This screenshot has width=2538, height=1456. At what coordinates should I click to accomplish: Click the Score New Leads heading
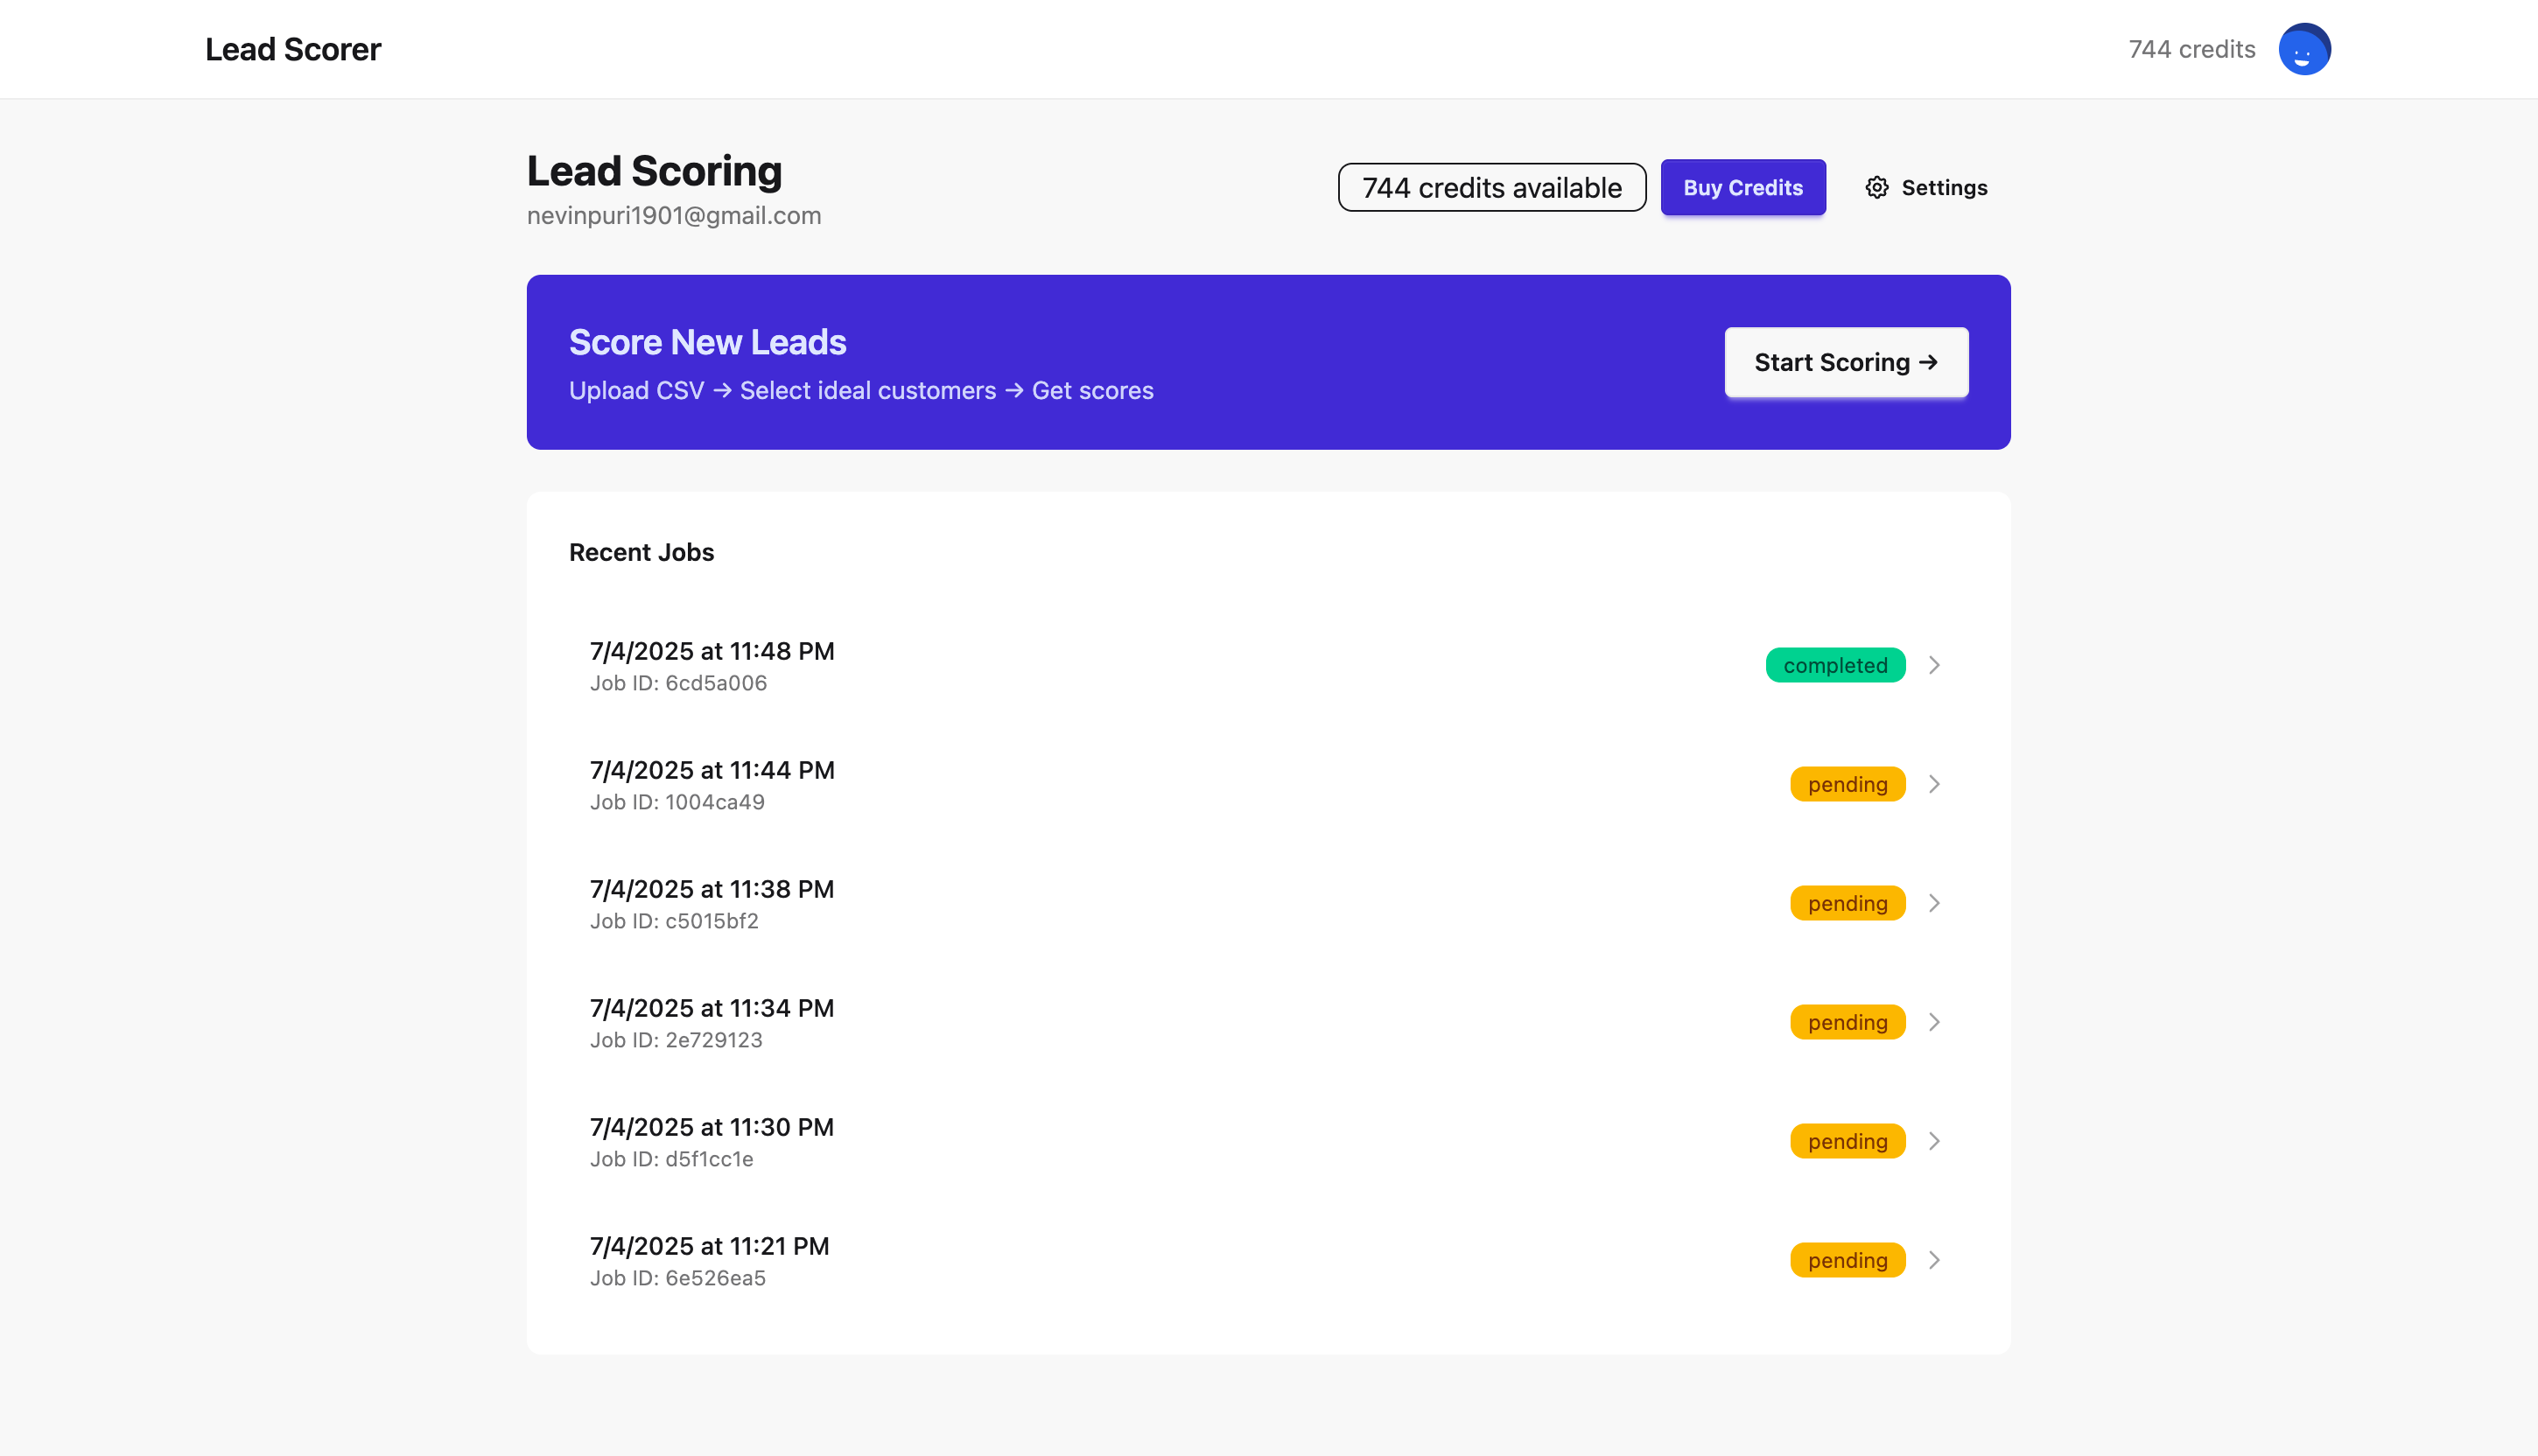click(x=707, y=342)
